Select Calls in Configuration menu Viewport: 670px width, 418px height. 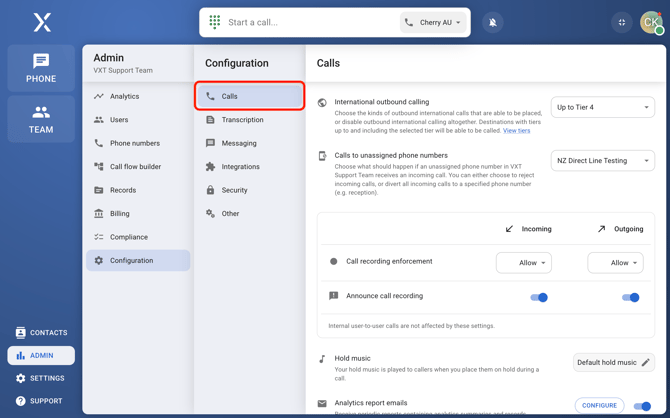[x=250, y=96]
